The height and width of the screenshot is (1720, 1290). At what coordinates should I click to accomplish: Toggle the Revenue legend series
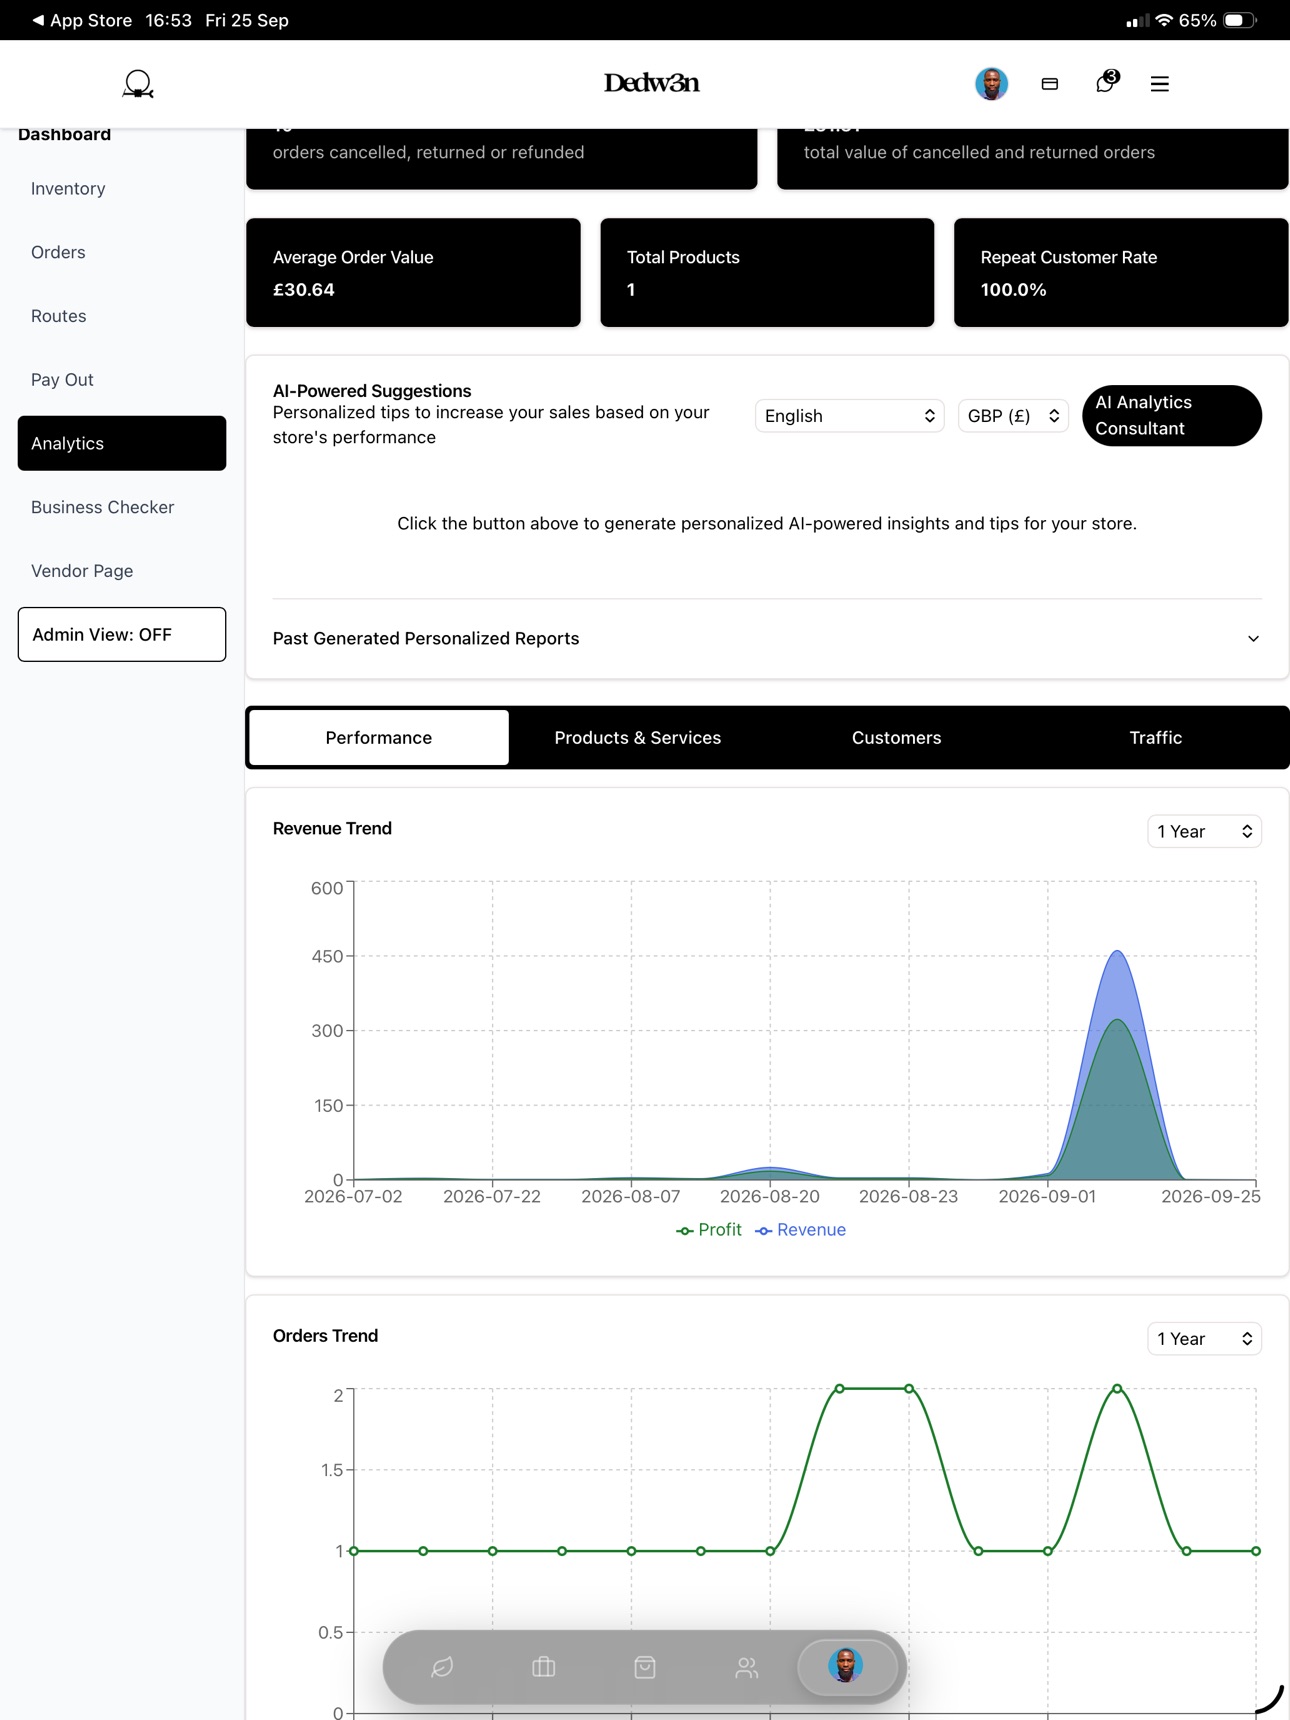pos(801,1230)
